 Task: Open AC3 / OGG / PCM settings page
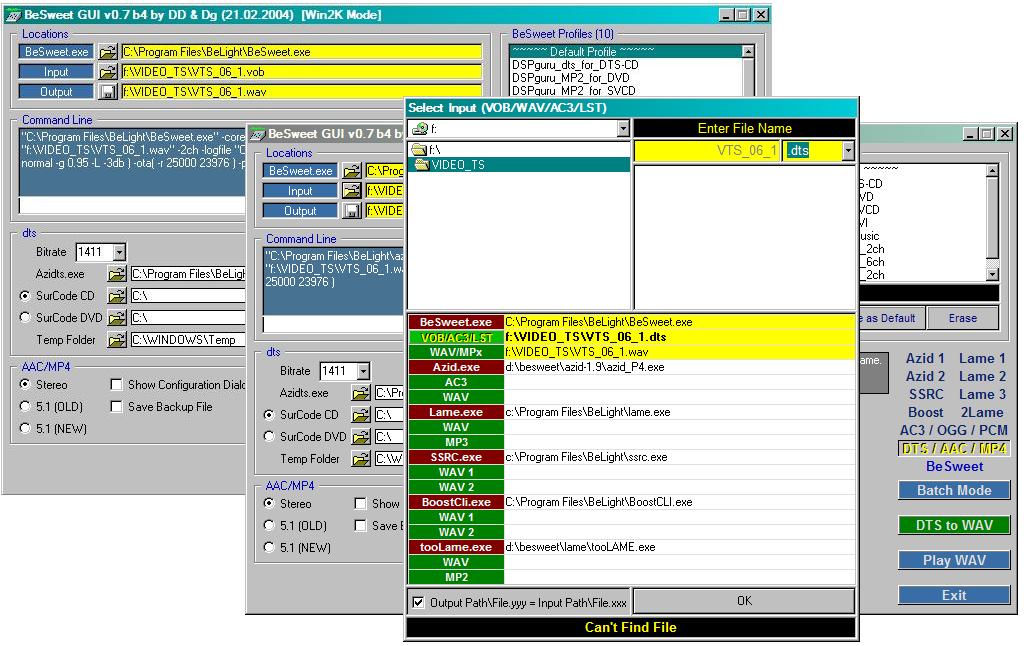point(953,430)
